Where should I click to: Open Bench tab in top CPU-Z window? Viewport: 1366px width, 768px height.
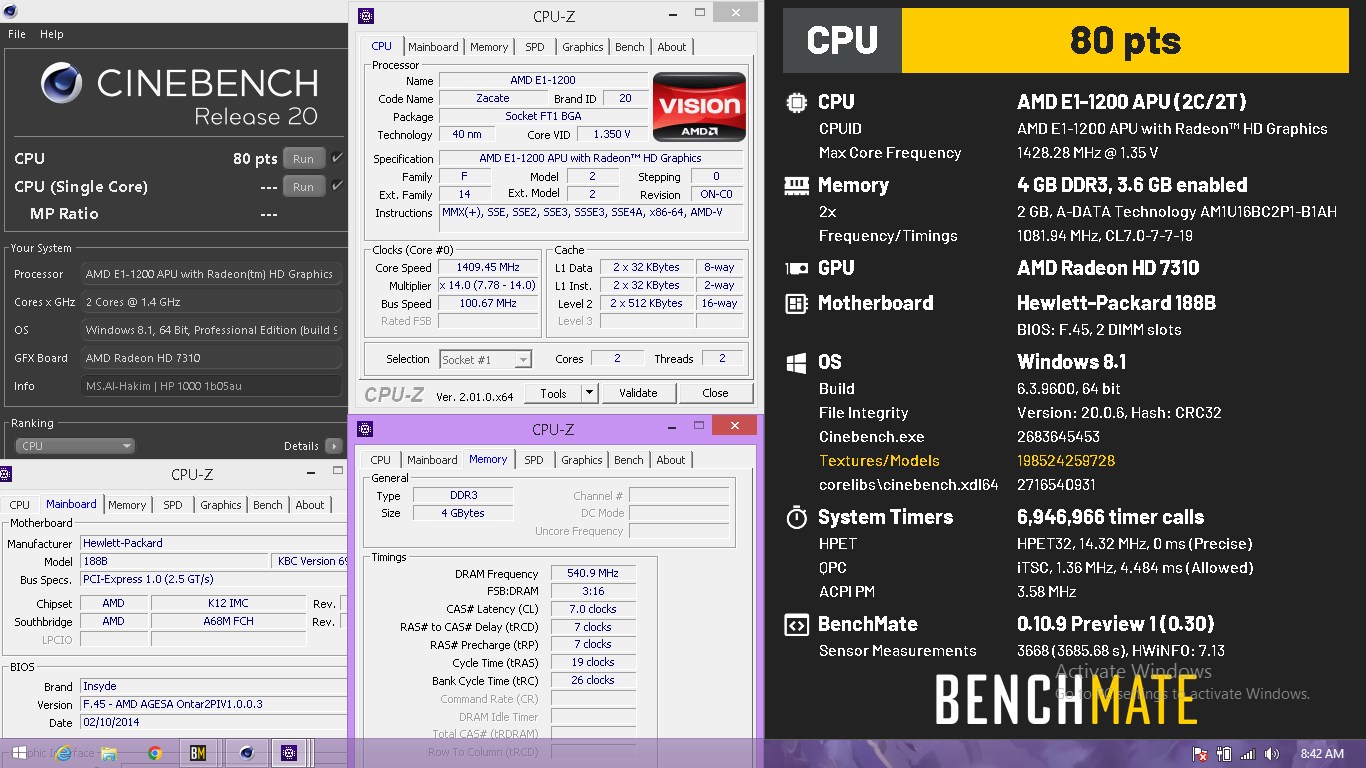tap(630, 47)
